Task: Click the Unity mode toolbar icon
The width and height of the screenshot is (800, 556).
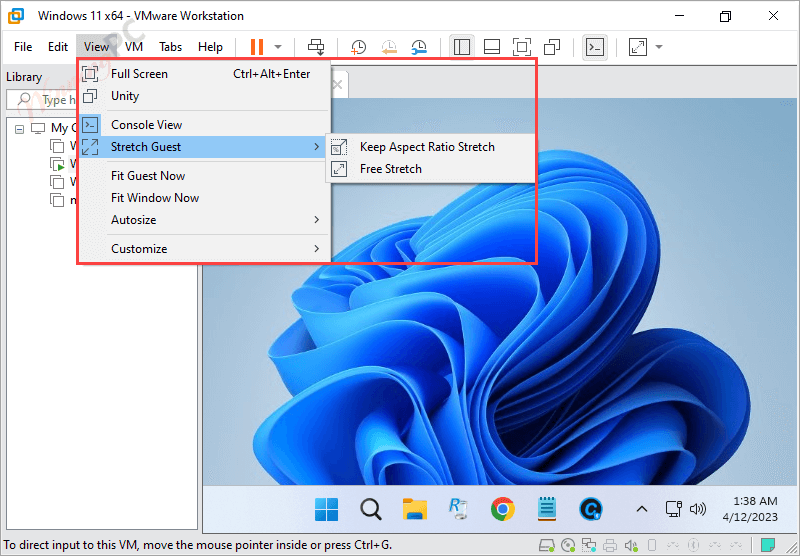Action: coord(552,47)
